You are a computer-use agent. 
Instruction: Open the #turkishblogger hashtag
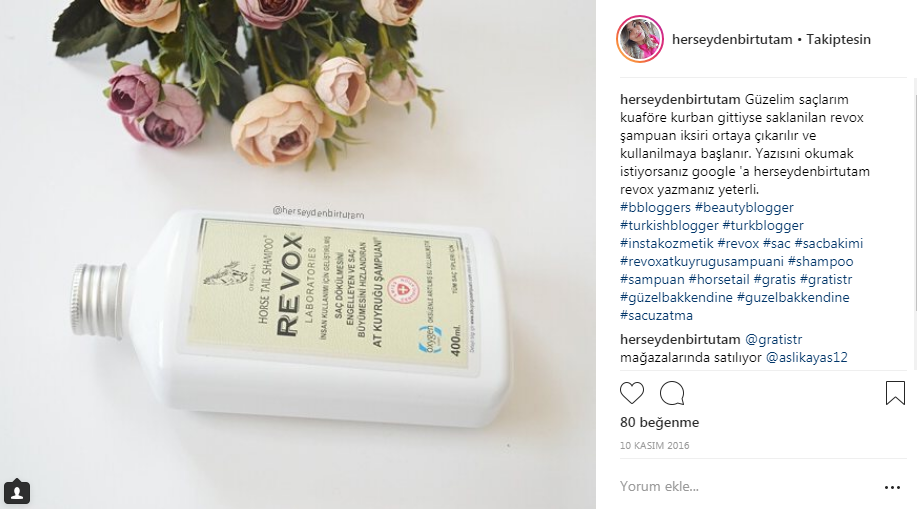coord(669,226)
